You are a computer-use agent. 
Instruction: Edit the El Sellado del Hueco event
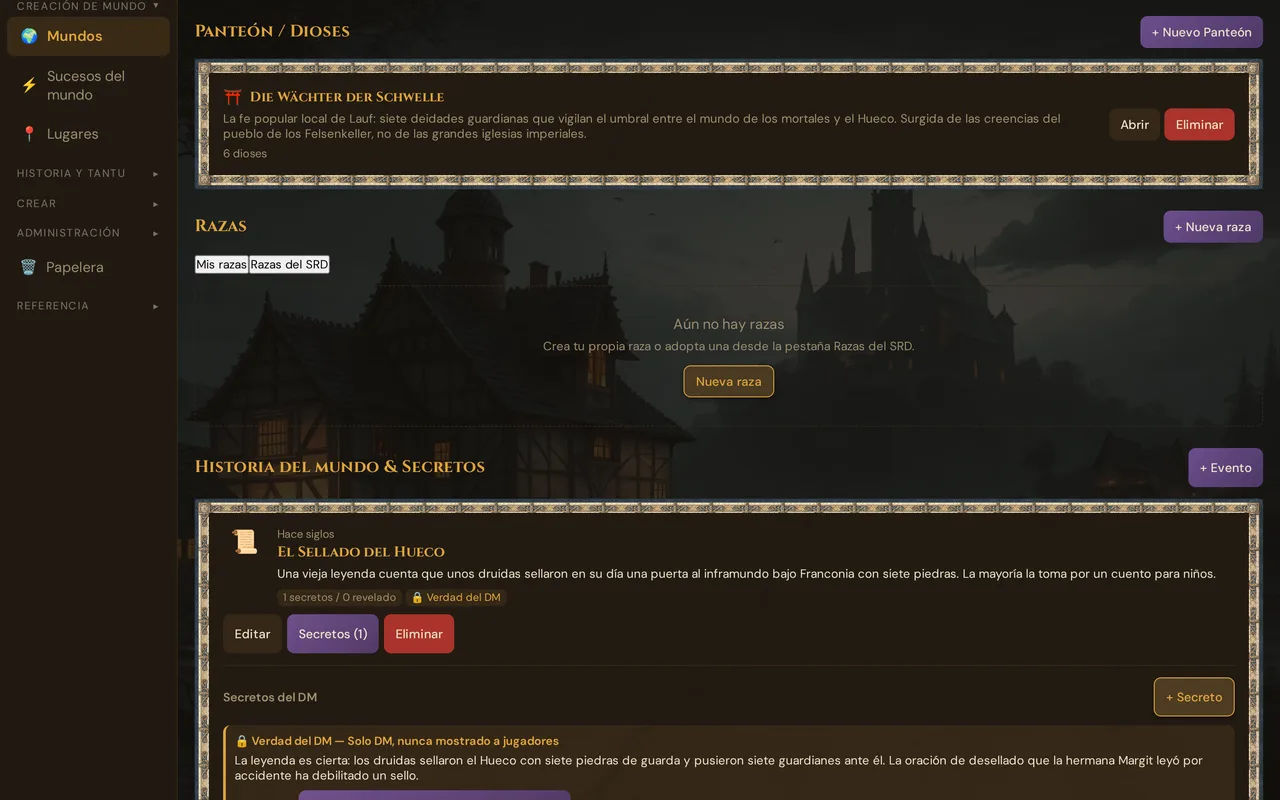coord(252,634)
